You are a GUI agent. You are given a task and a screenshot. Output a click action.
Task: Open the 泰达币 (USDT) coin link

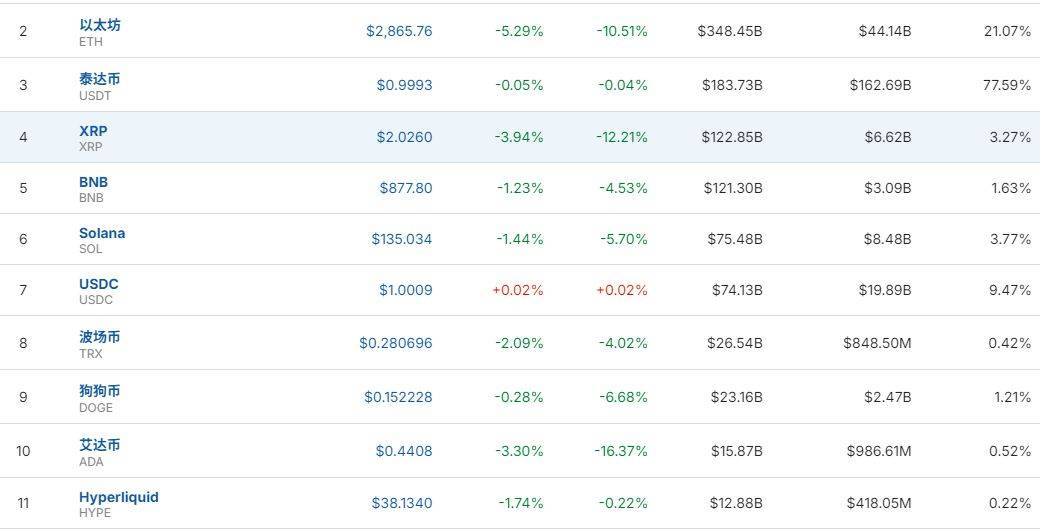100,78
